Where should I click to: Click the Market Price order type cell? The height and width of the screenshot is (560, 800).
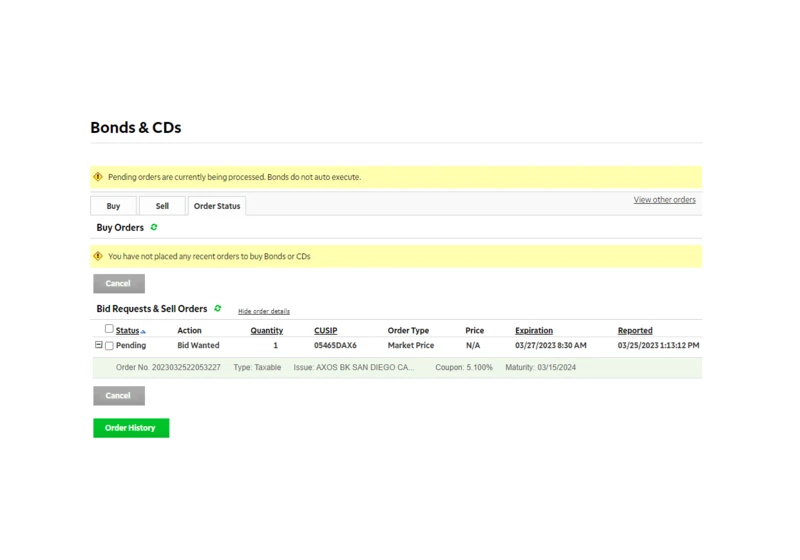pos(411,345)
